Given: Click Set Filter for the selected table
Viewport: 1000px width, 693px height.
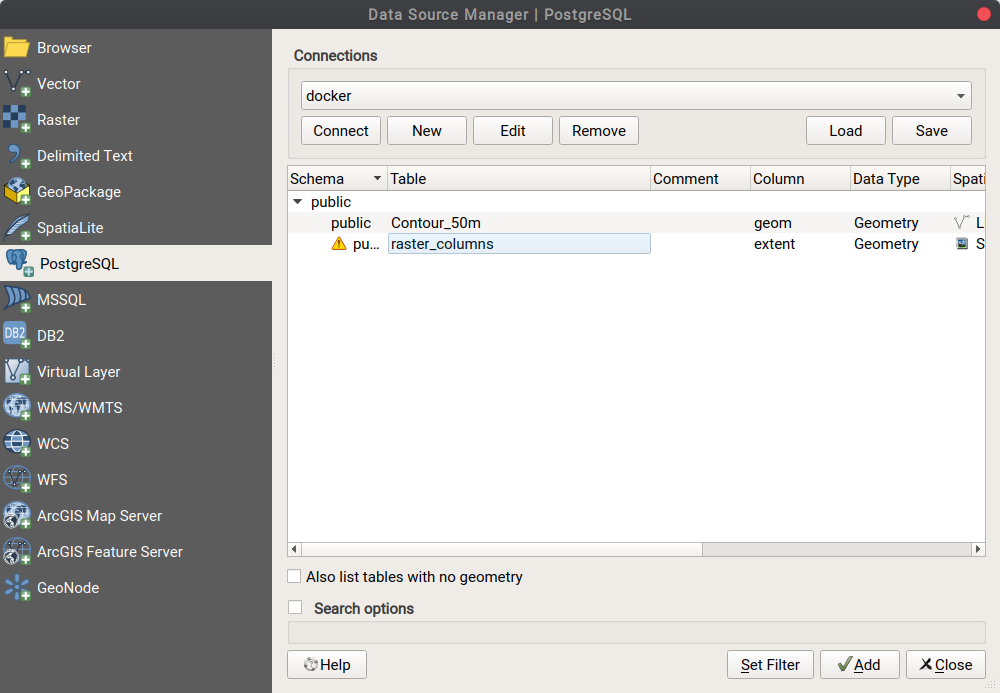Looking at the screenshot, I should click(x=769, y=664).
